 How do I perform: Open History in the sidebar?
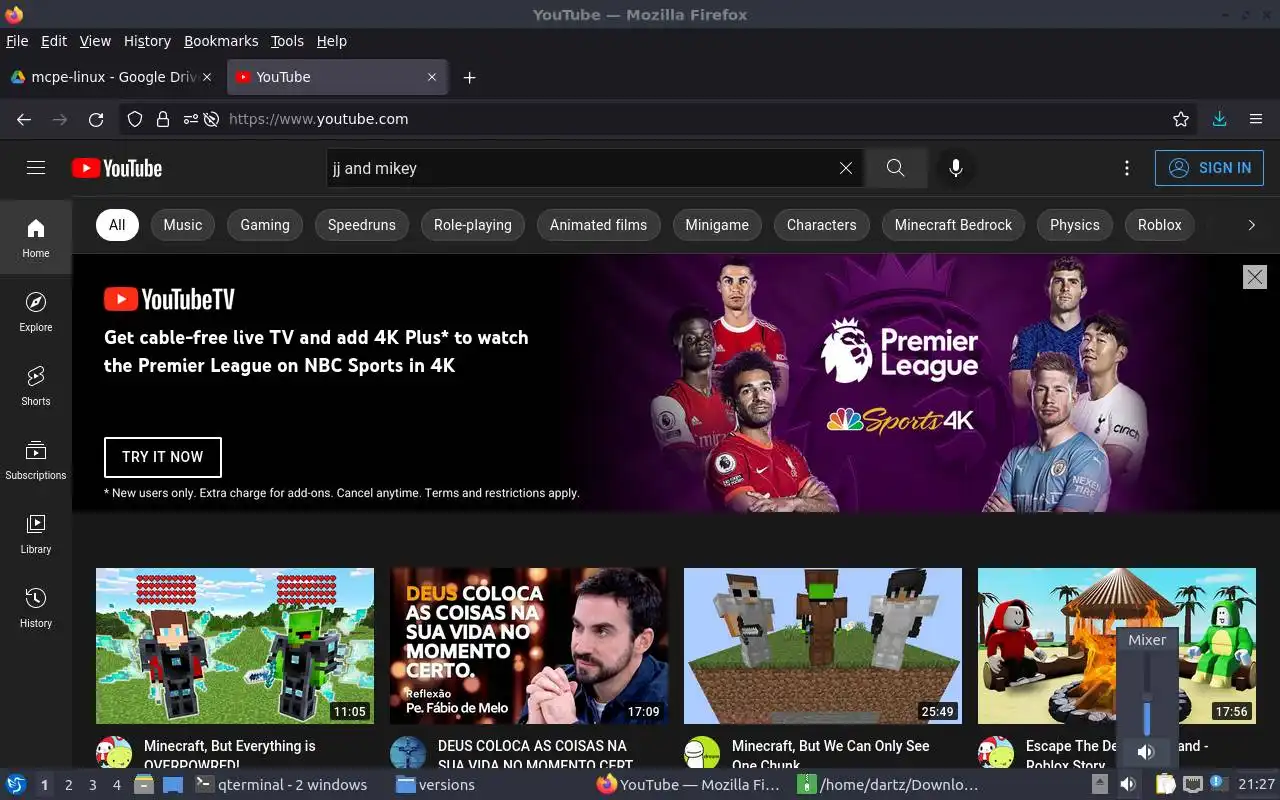click(36, 607)
